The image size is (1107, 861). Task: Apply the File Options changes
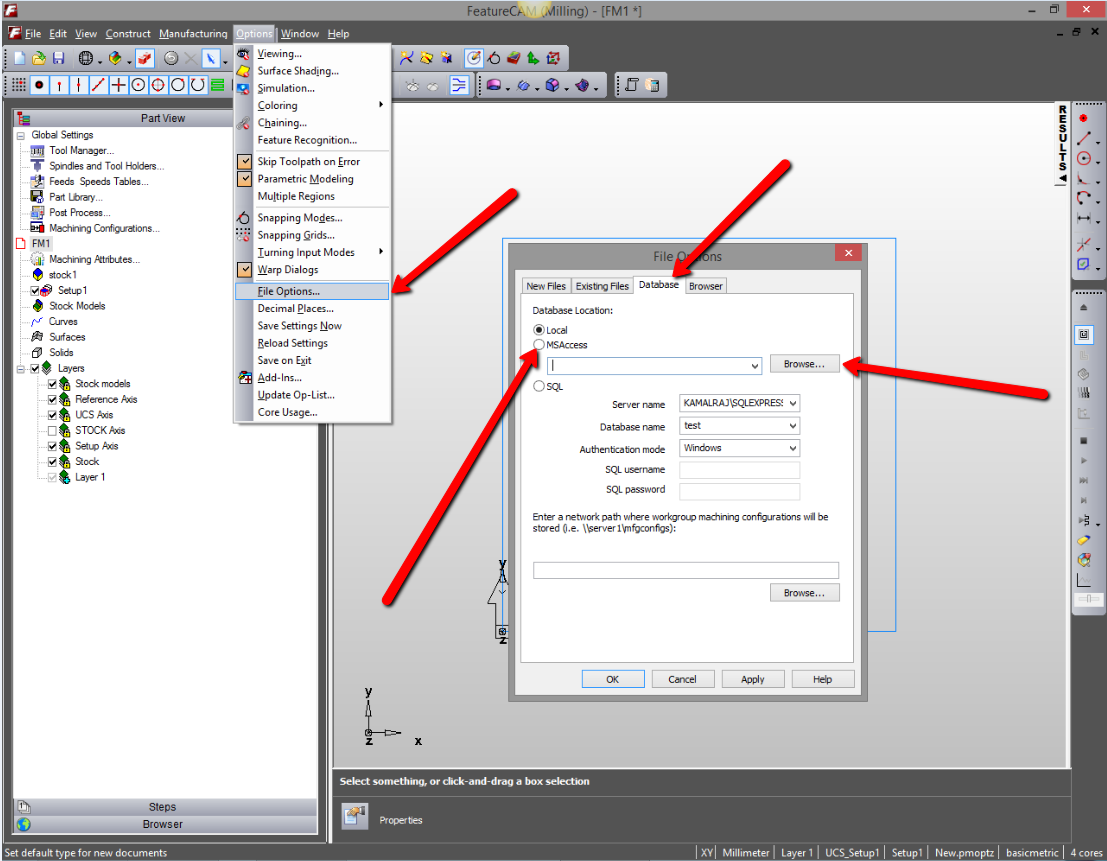752,678
